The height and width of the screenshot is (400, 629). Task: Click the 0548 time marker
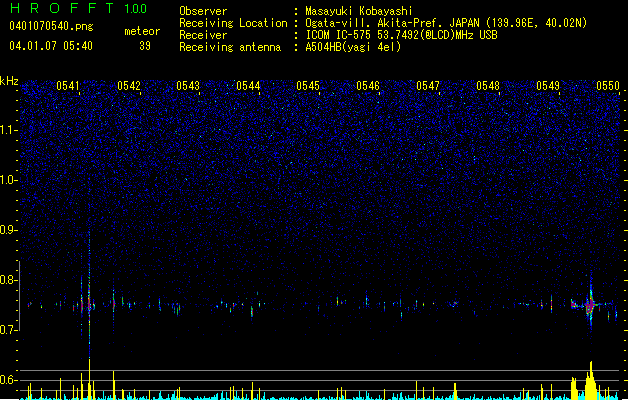[488, 86]
